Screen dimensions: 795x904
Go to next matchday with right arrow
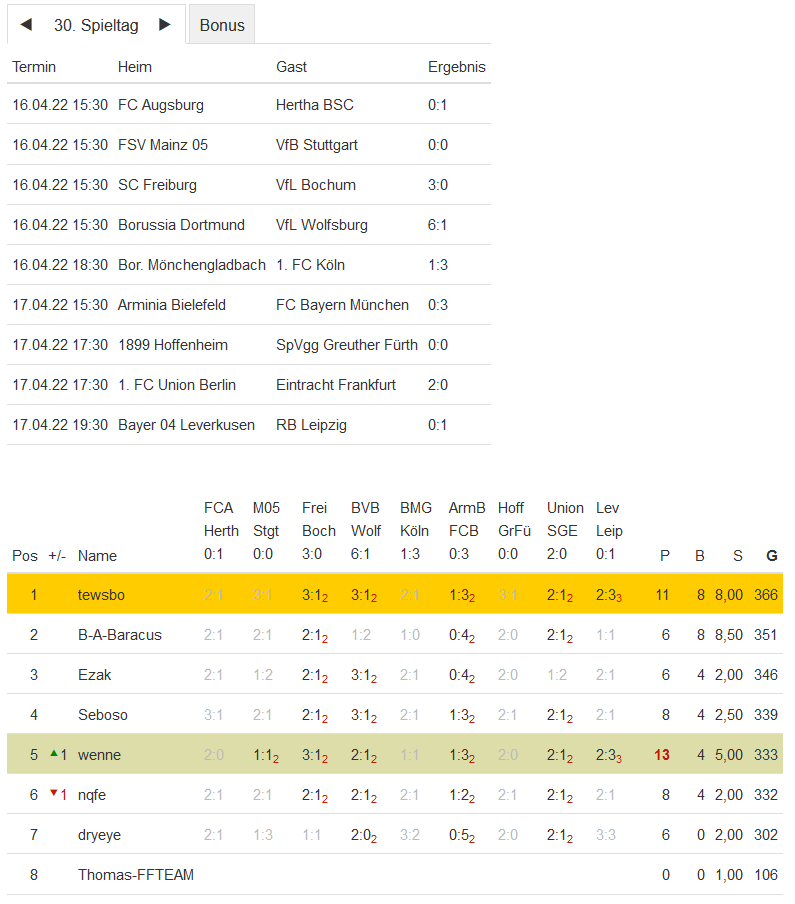(x=165, y=25)
